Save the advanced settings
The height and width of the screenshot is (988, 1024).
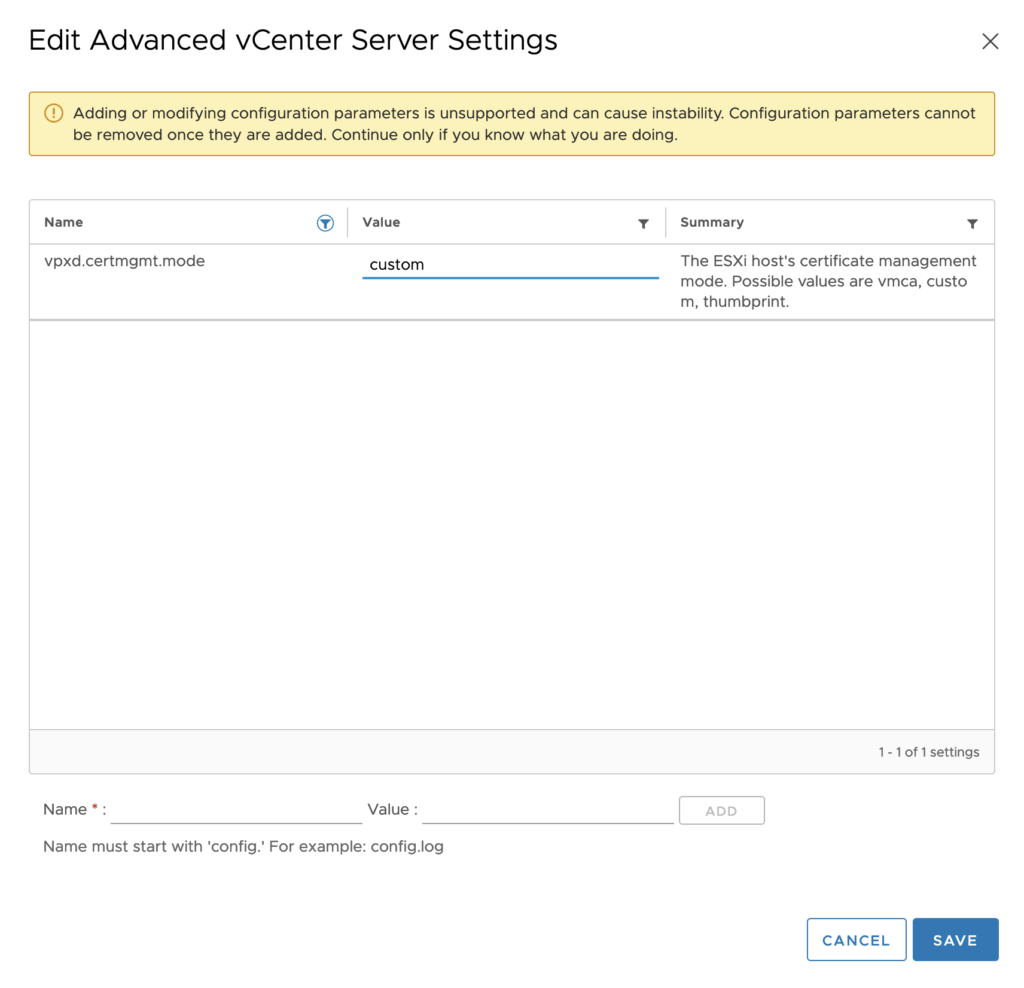955,940
